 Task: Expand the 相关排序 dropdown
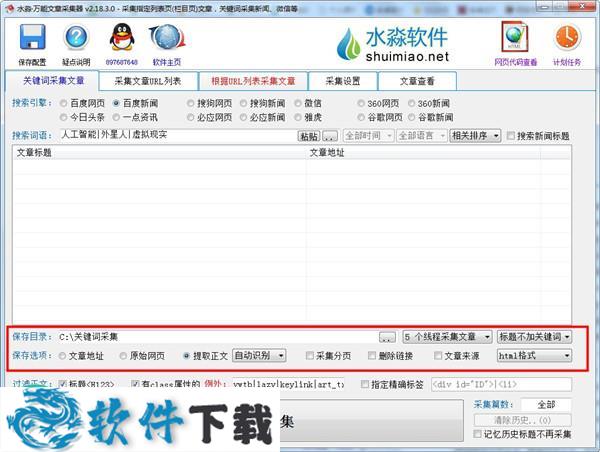474,136
